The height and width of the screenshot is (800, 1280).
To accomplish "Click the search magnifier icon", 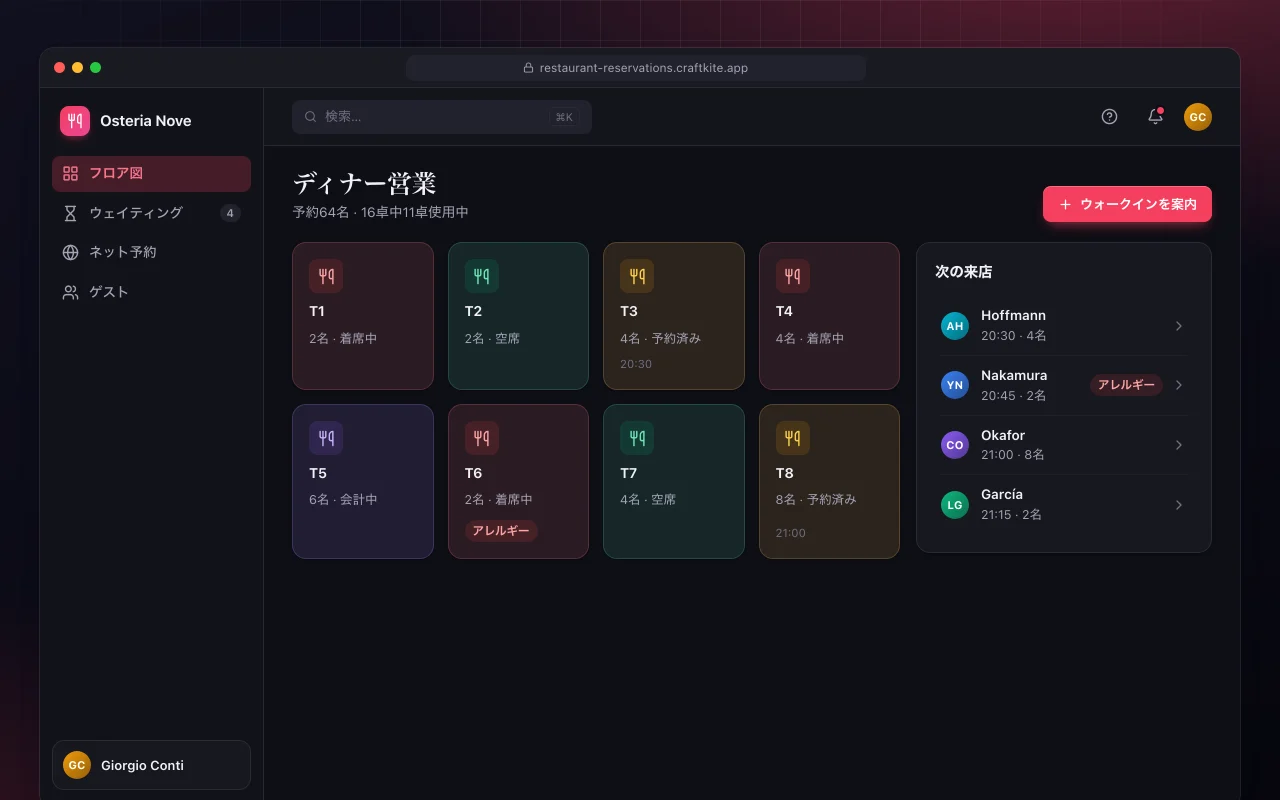I will [311, 117].
